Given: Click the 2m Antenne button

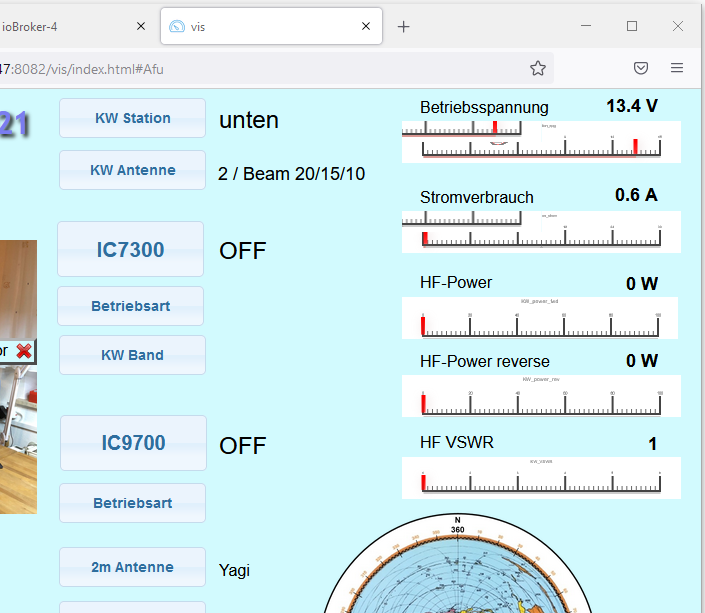Looking at the screenshot, I should pos(132,567).
